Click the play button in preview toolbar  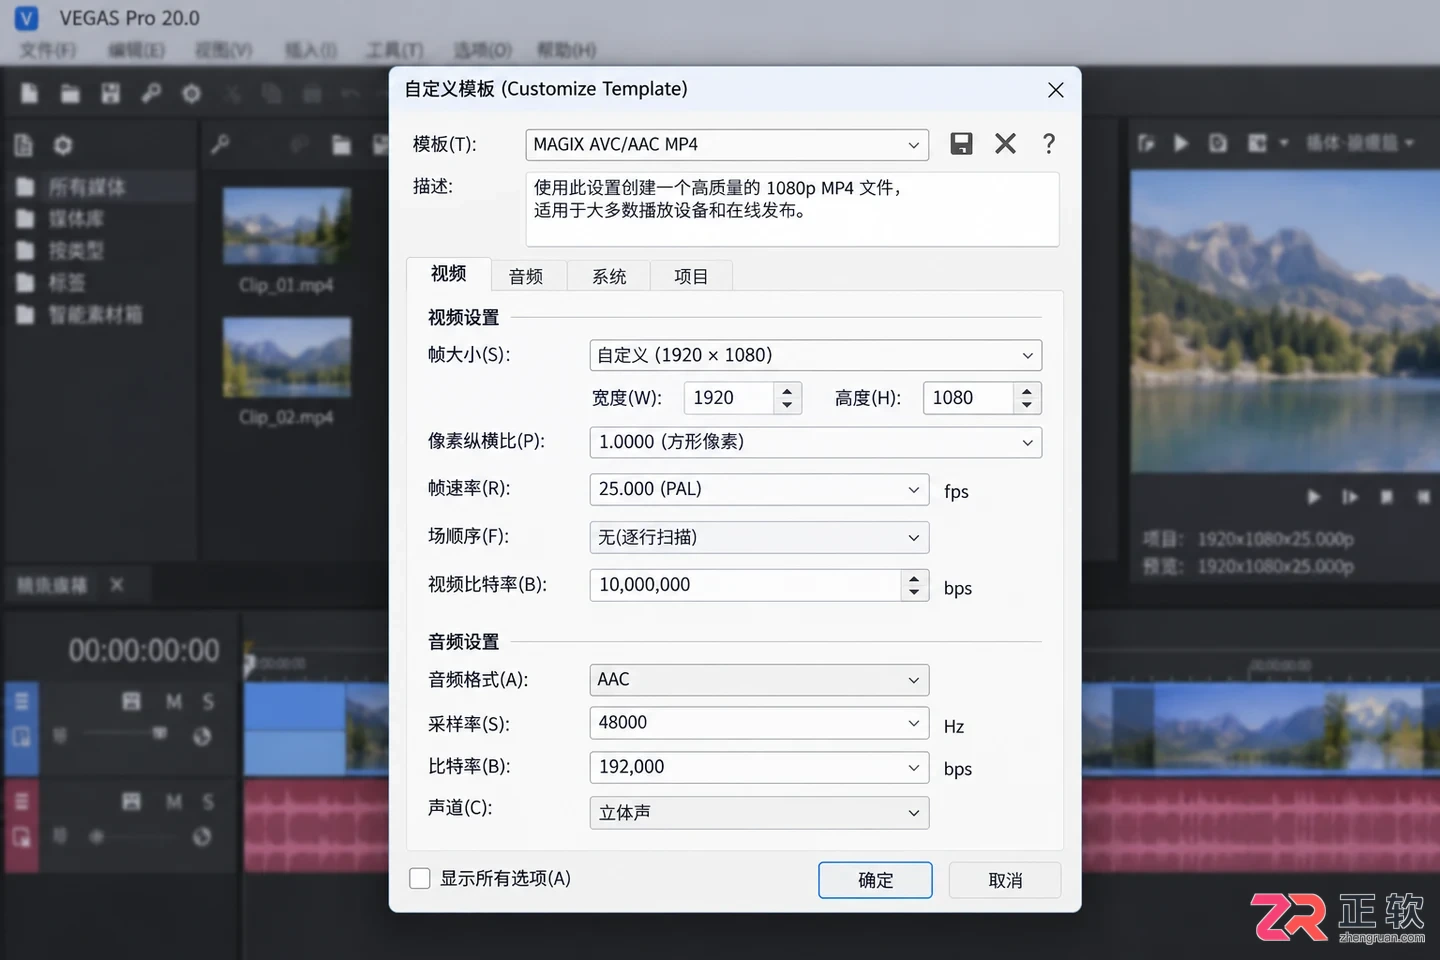coord(1181,144)
